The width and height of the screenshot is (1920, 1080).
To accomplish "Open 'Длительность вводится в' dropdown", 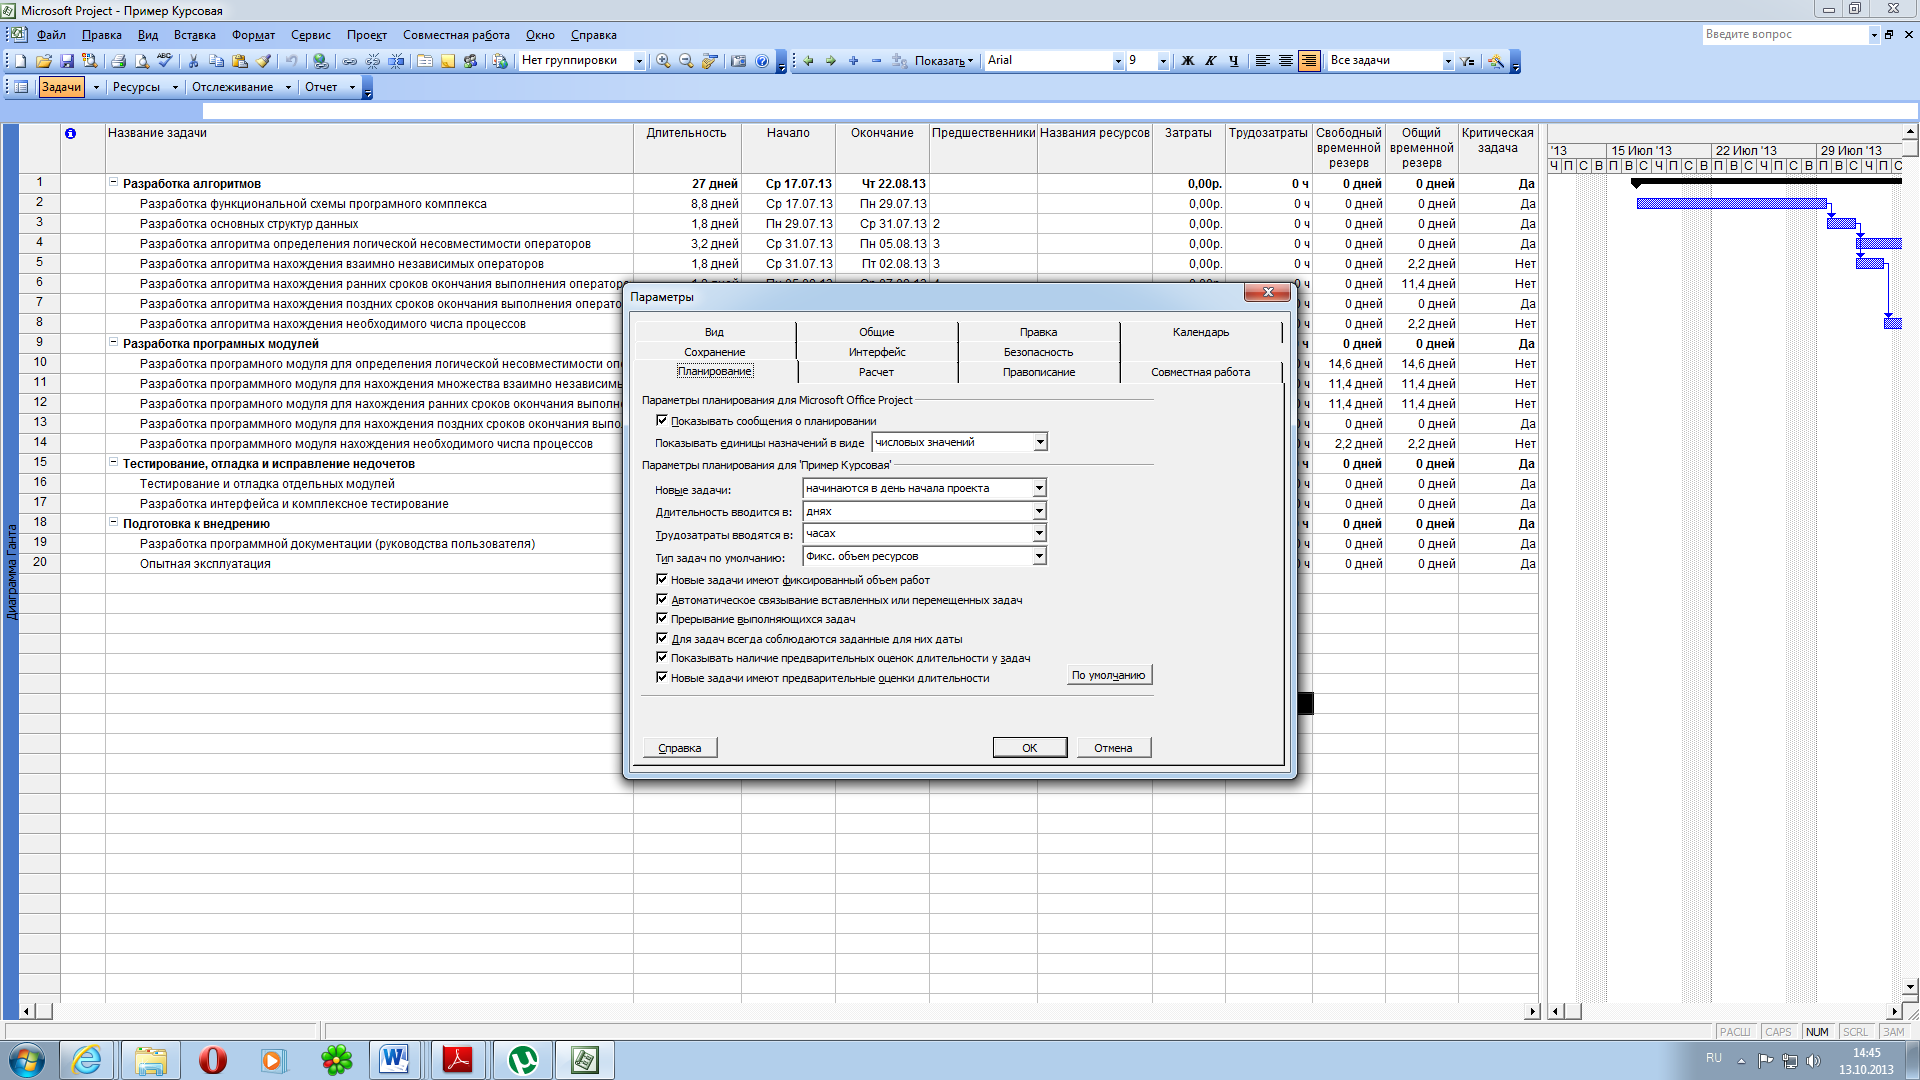I will (1039, 511).
